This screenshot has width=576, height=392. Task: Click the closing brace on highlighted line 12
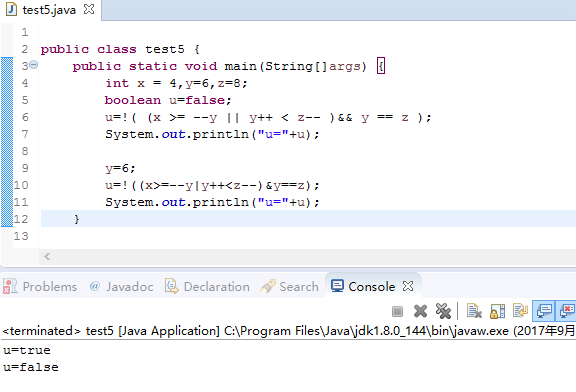(x=76, y=219)
